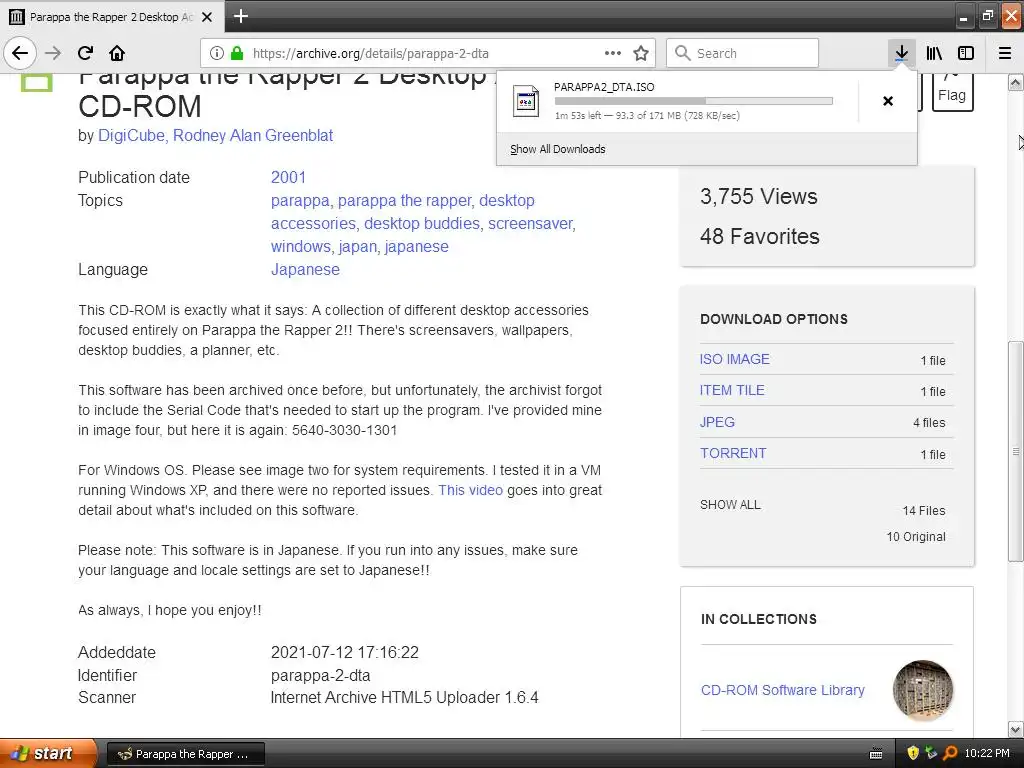1024x768 pixels.
Task: Click the 3,755 Views text
Action: coord(759,197)
